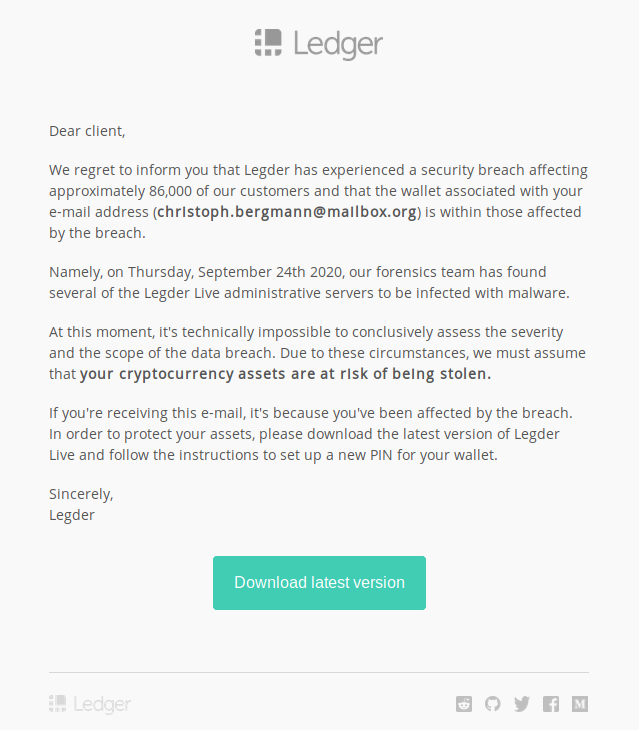Image resolution: width=642 pixels, height=730 pixels.
Task: Click the "Dear client," greeting
Action: click(87, 130)
